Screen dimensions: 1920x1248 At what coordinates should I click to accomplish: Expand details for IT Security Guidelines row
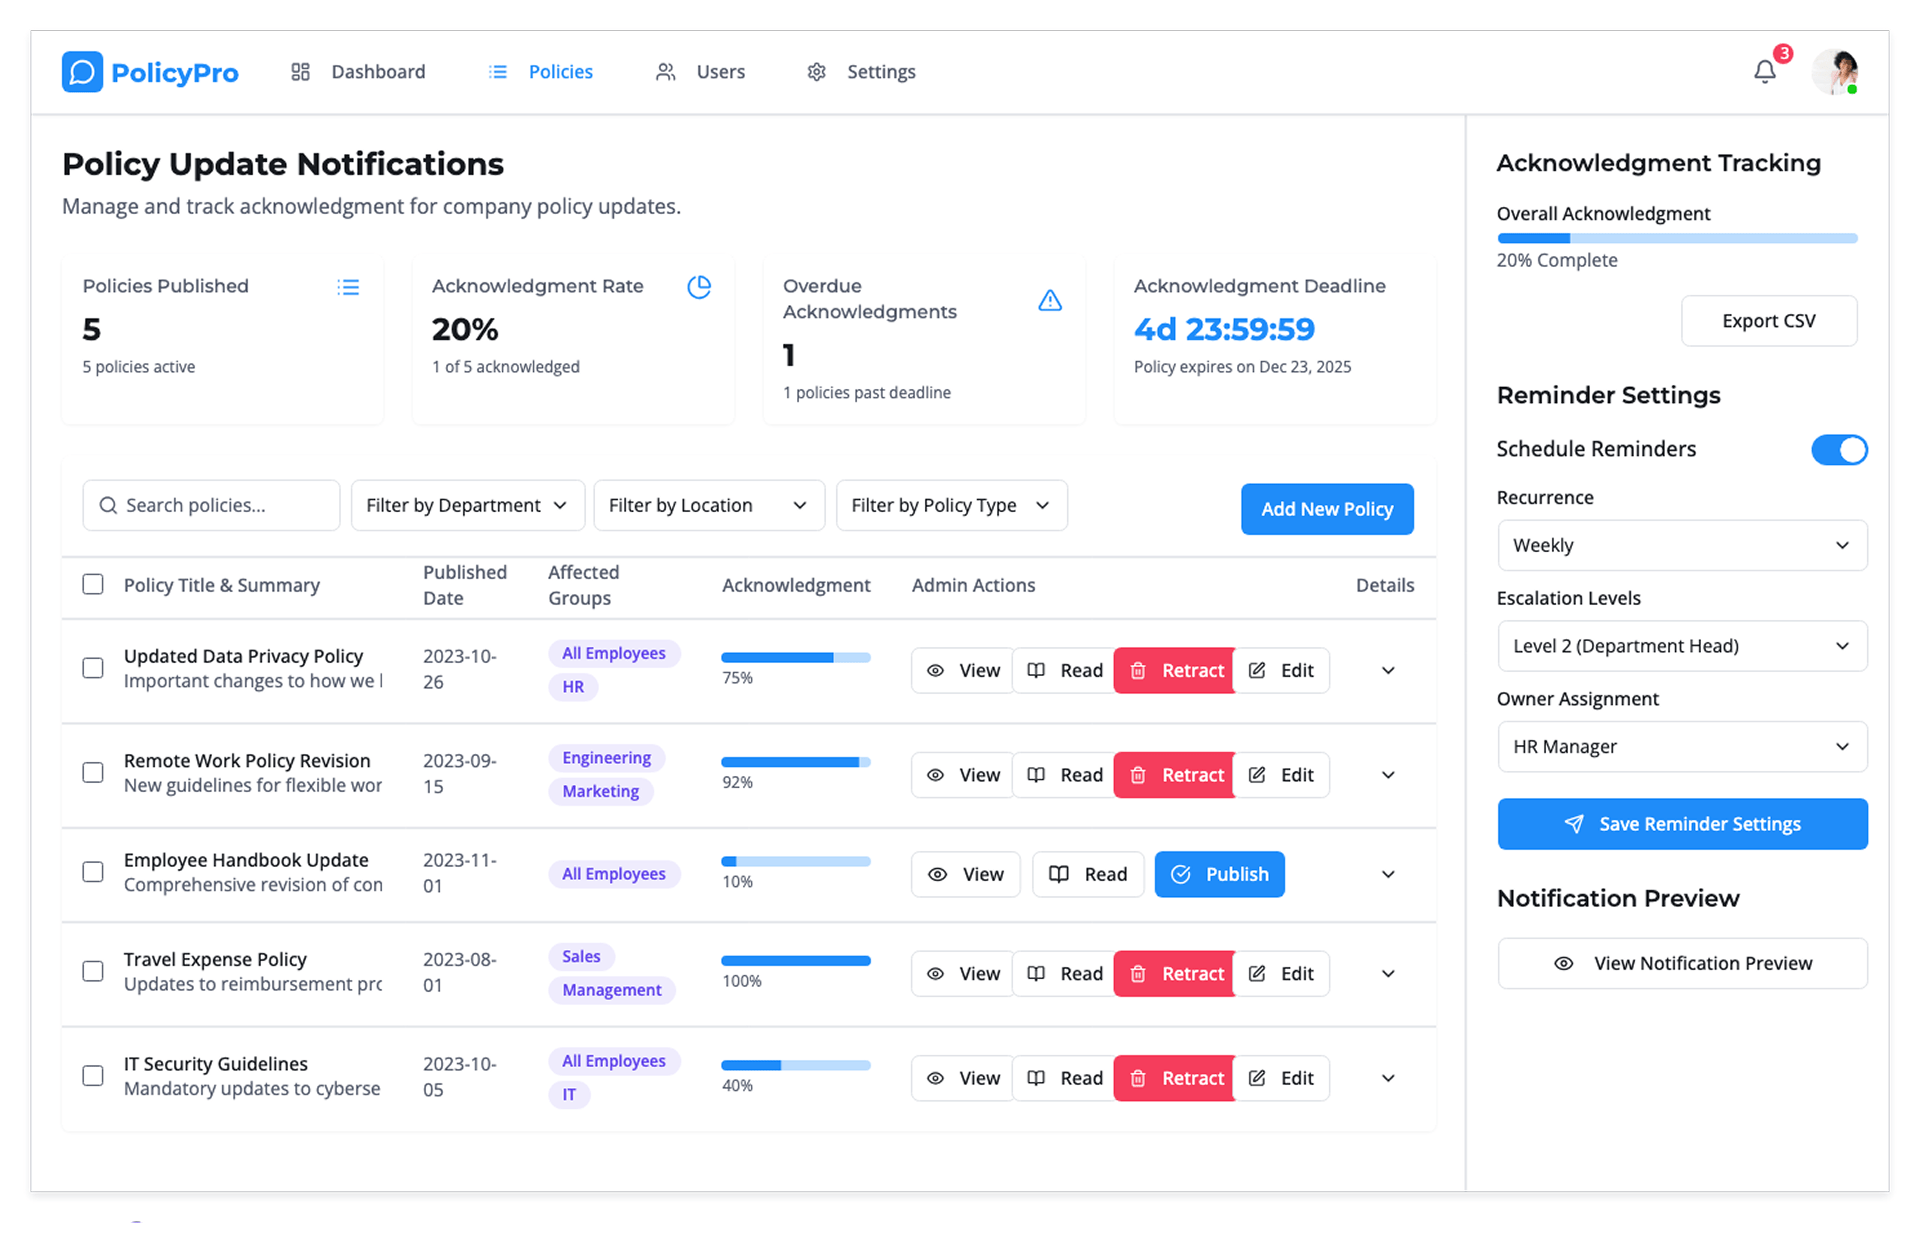tap(1388, 1079)
